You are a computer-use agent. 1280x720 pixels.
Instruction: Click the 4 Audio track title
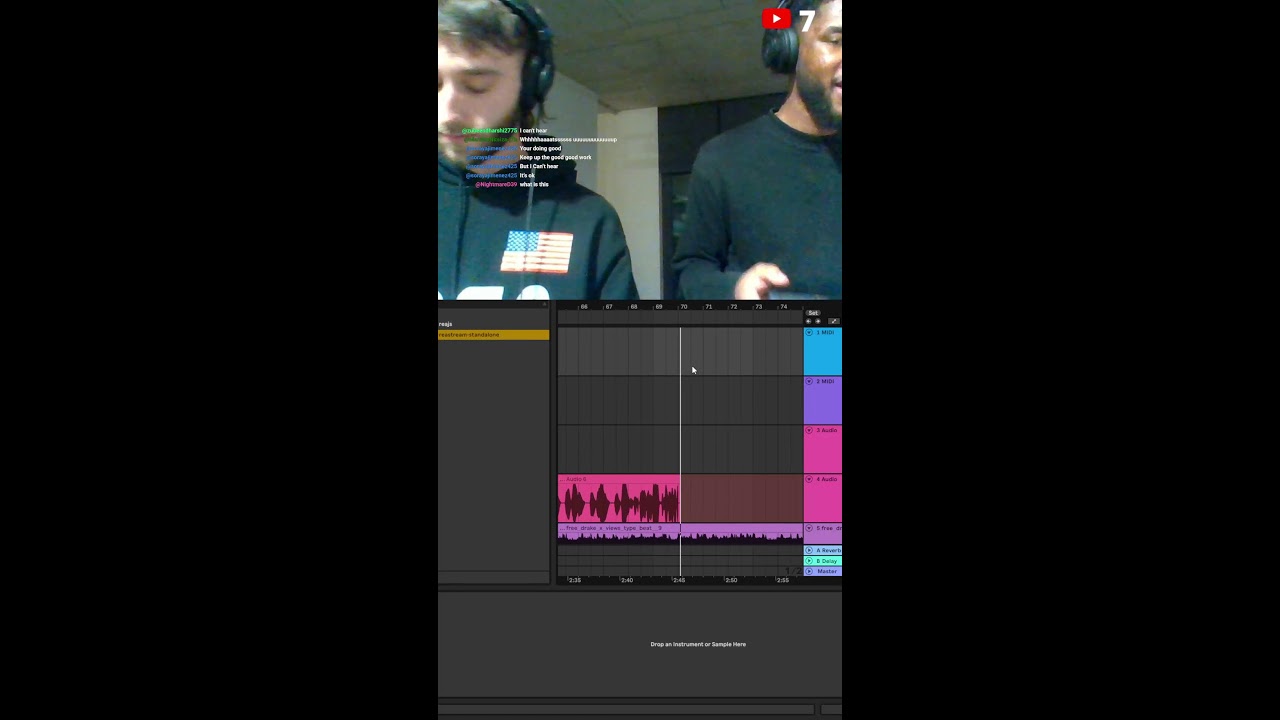827,479
